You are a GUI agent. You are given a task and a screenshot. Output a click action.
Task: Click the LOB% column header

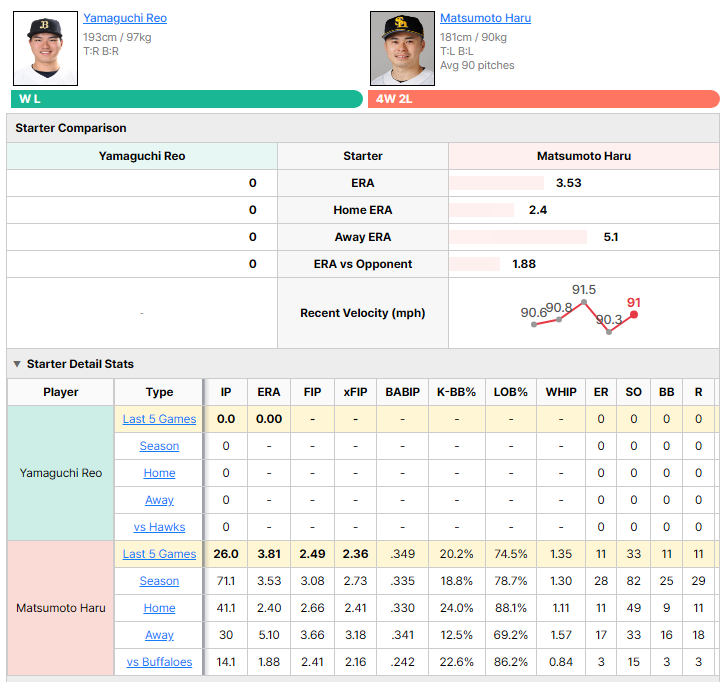coord(511,392)
